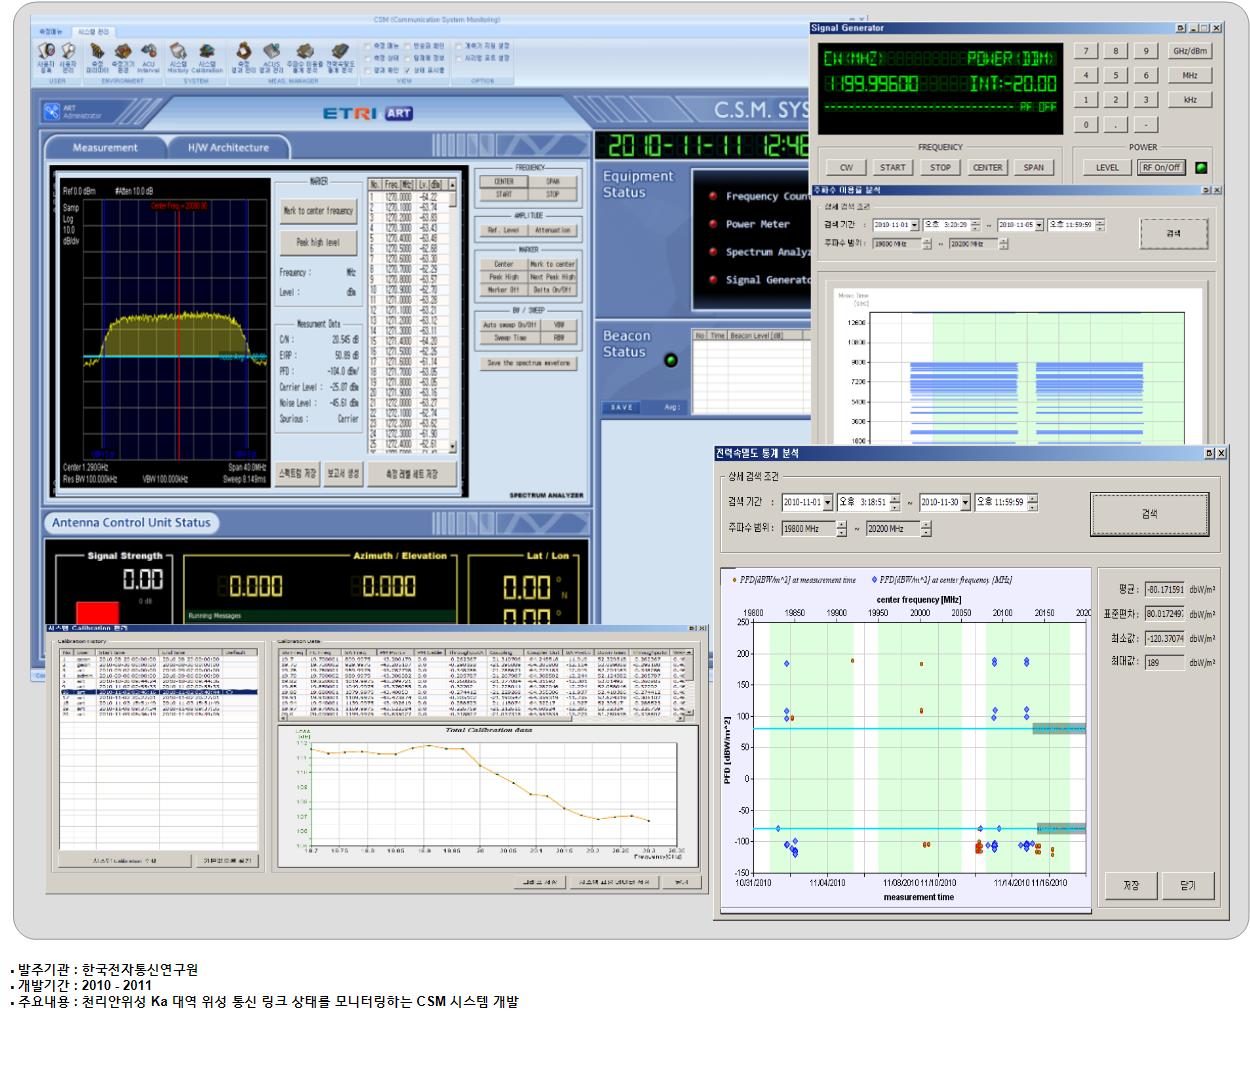The height and width of the screenshot is (1075, 1250).
Task: Click the keypad digit 7 in Signal Generator
Action: 1086,51
